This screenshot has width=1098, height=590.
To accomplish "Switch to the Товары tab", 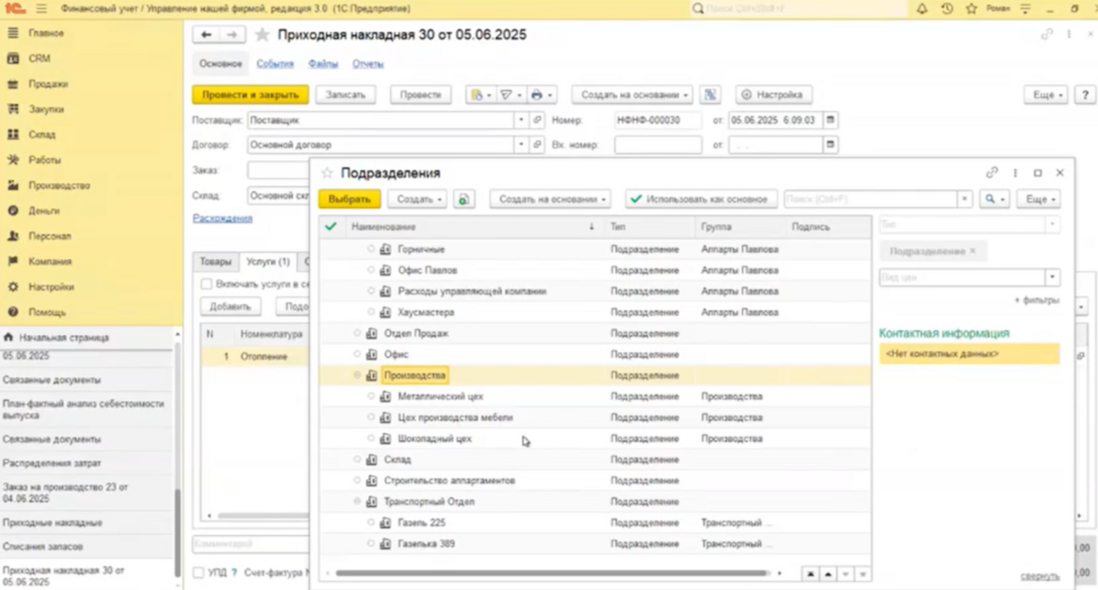I will click(x=215, y=262).
